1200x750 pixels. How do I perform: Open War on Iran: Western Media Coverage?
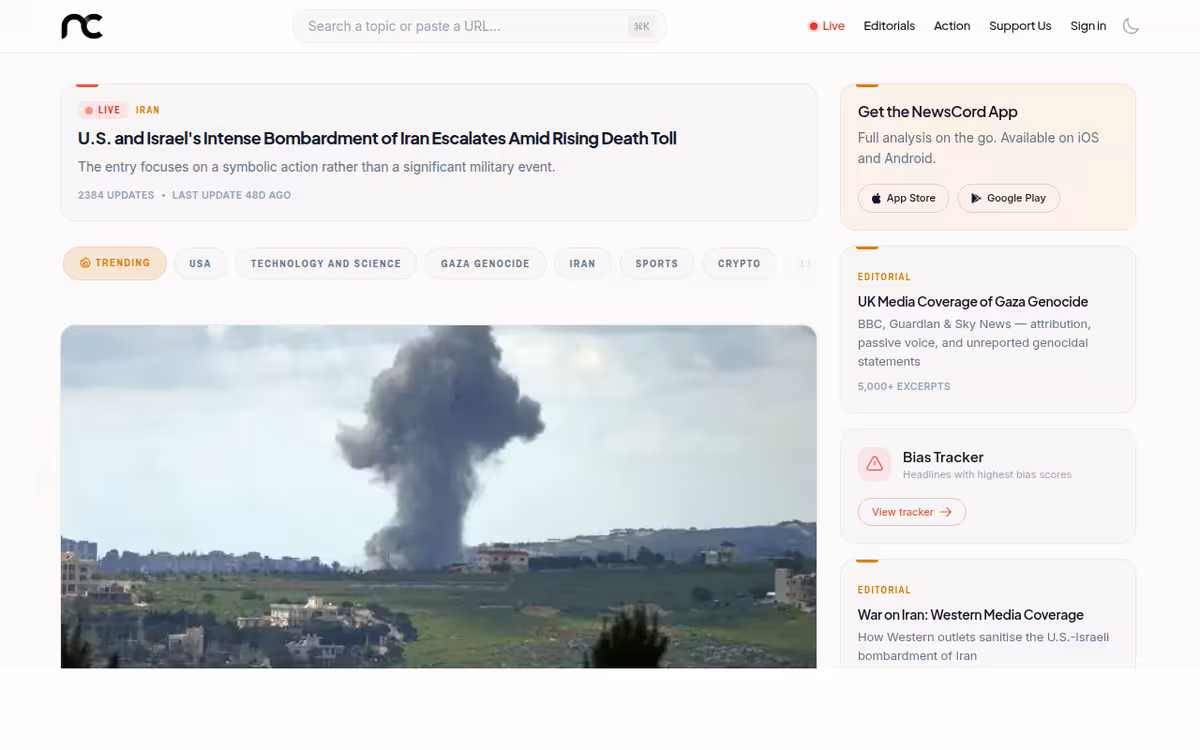(x=970, y=615)
